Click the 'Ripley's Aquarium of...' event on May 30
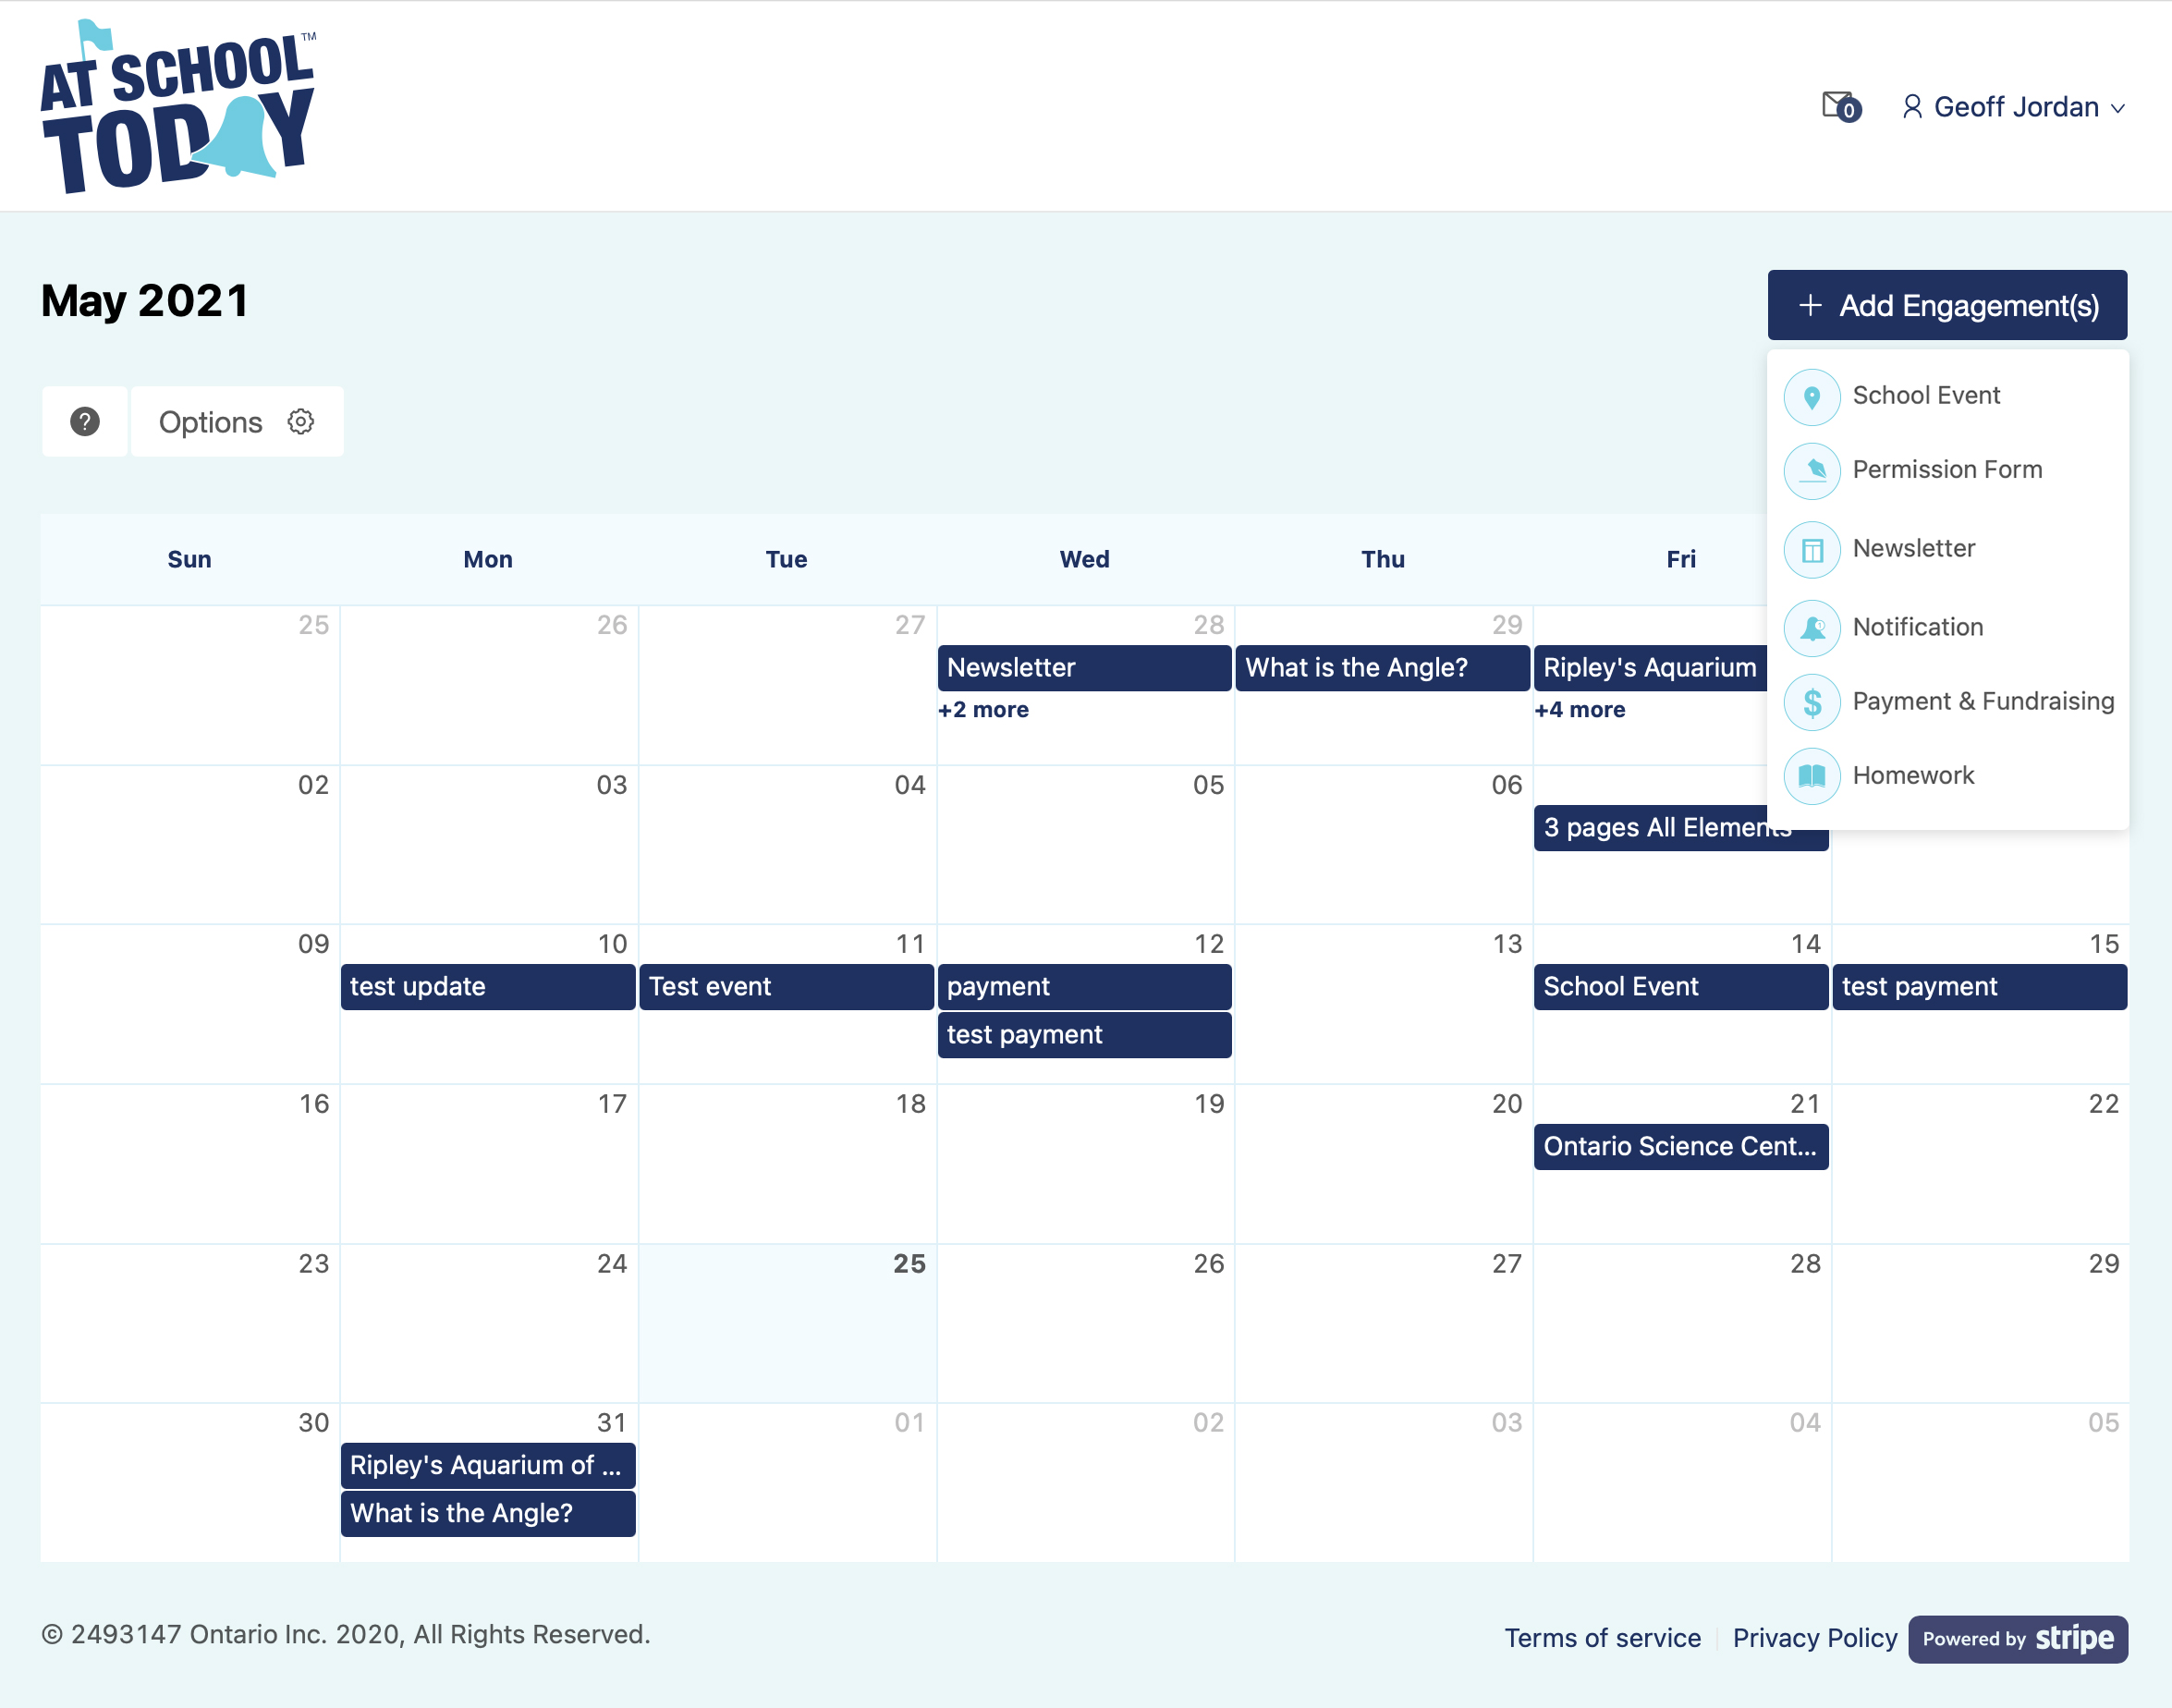The image size is (2172, 1708). [485, 1463]
